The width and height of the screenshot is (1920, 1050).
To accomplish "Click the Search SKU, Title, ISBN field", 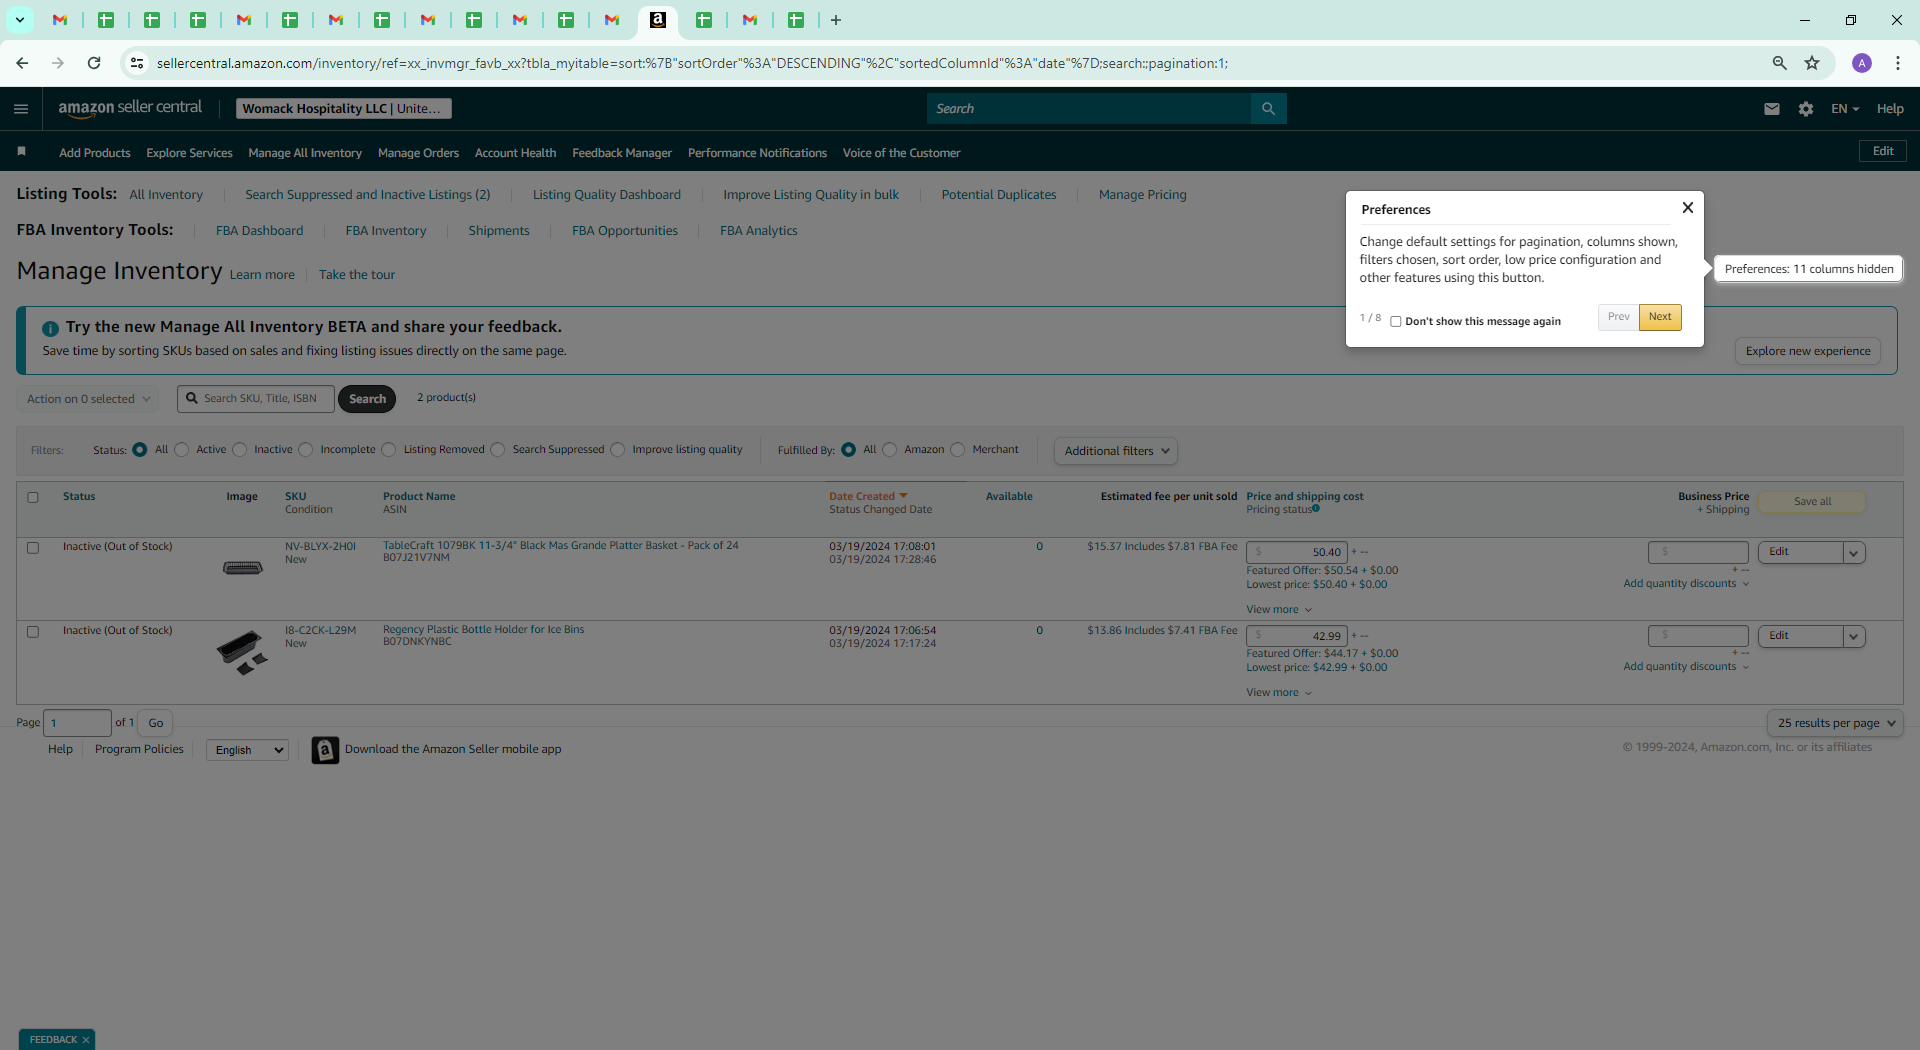I will pyautogui.click(x=256, y=399).
